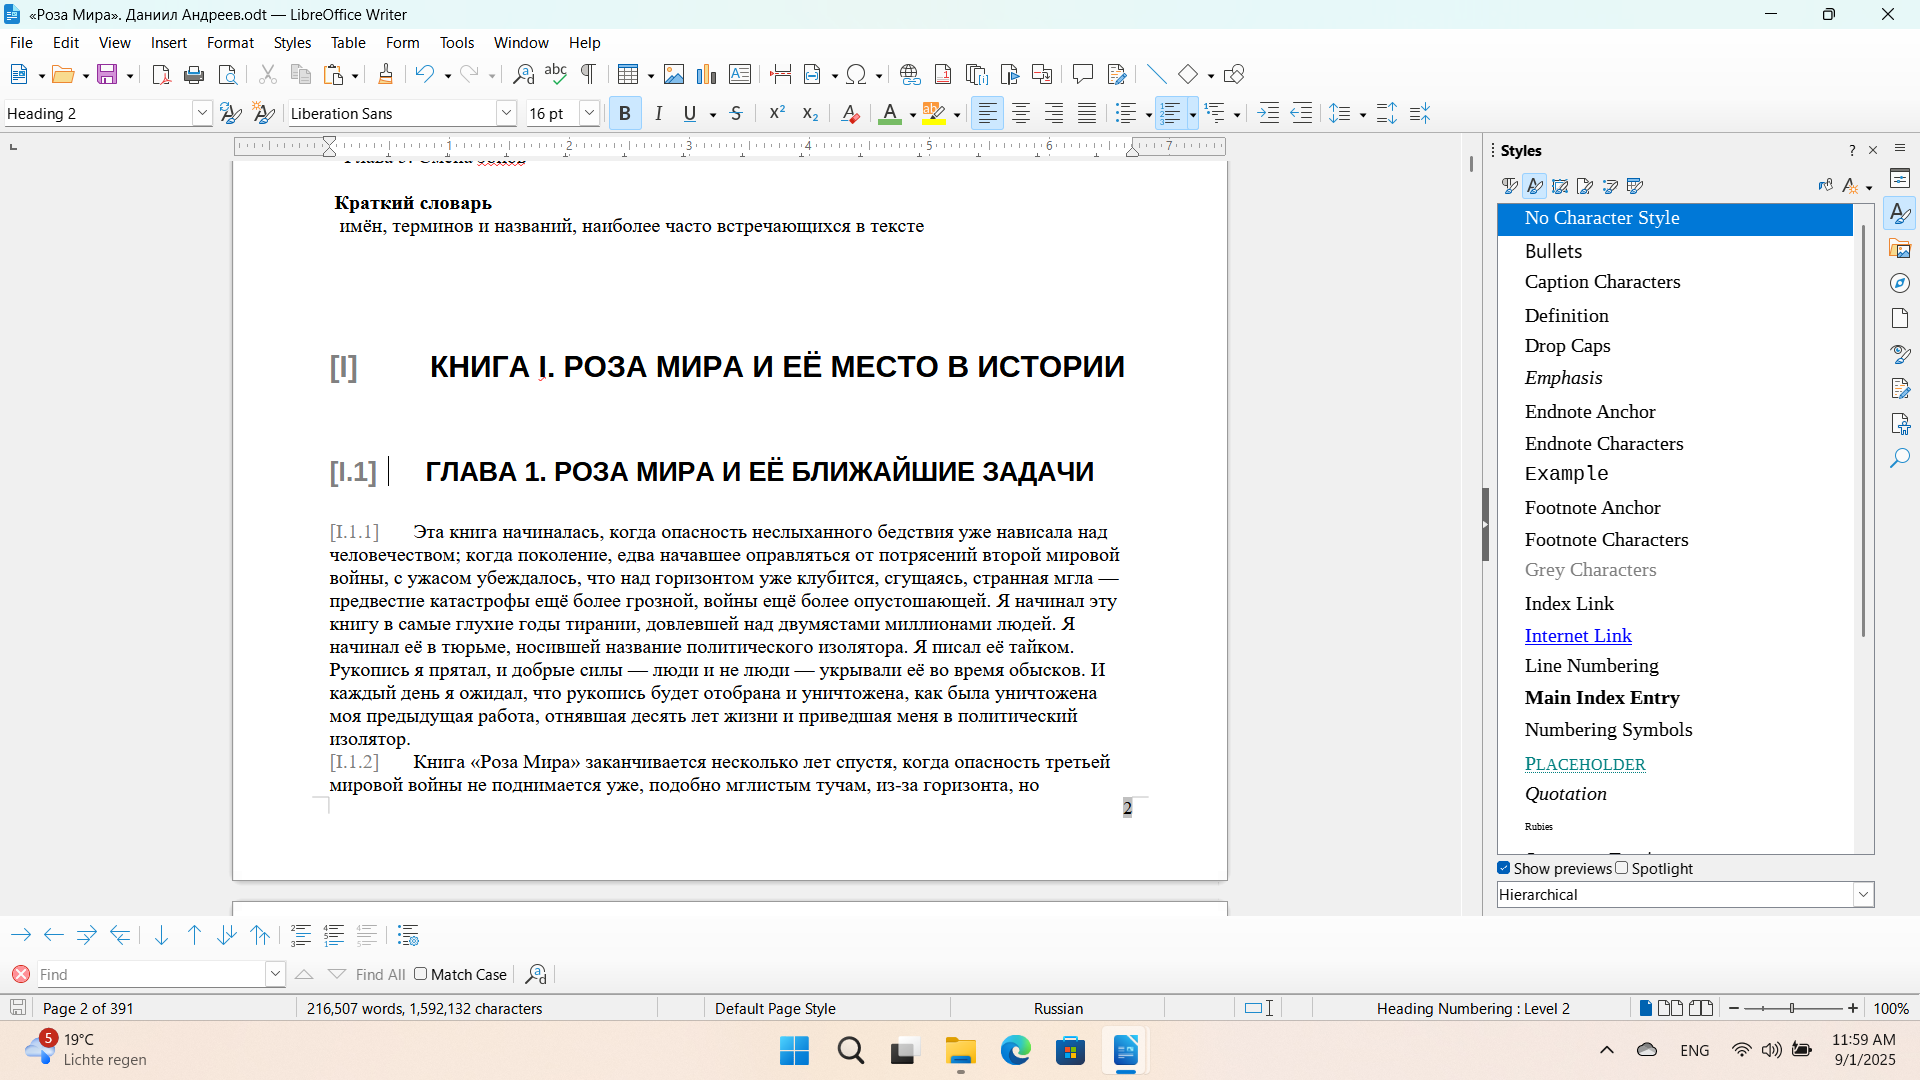
Task: Open font name dropdown for Liberation Sans
Action: (x=507, y=113)
